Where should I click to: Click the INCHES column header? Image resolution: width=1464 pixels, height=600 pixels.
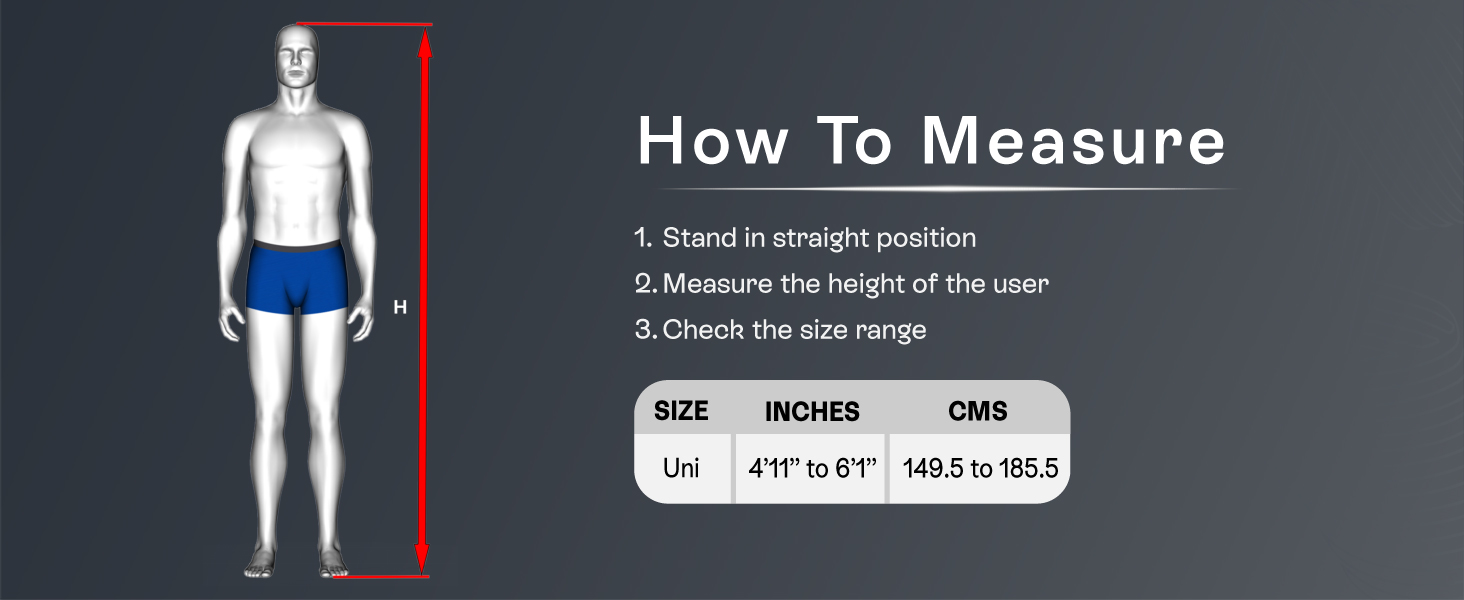coord(812,411)
